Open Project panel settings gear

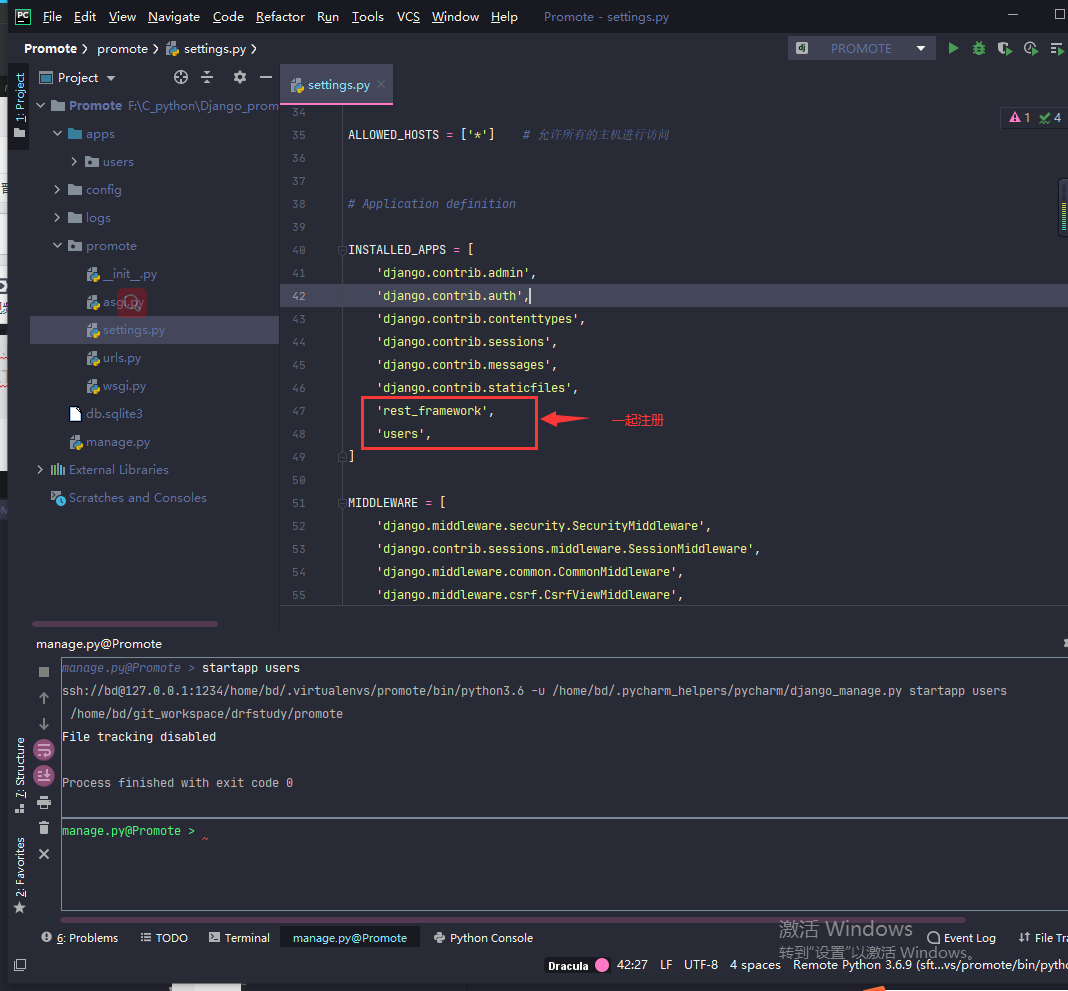pos(240,78)
